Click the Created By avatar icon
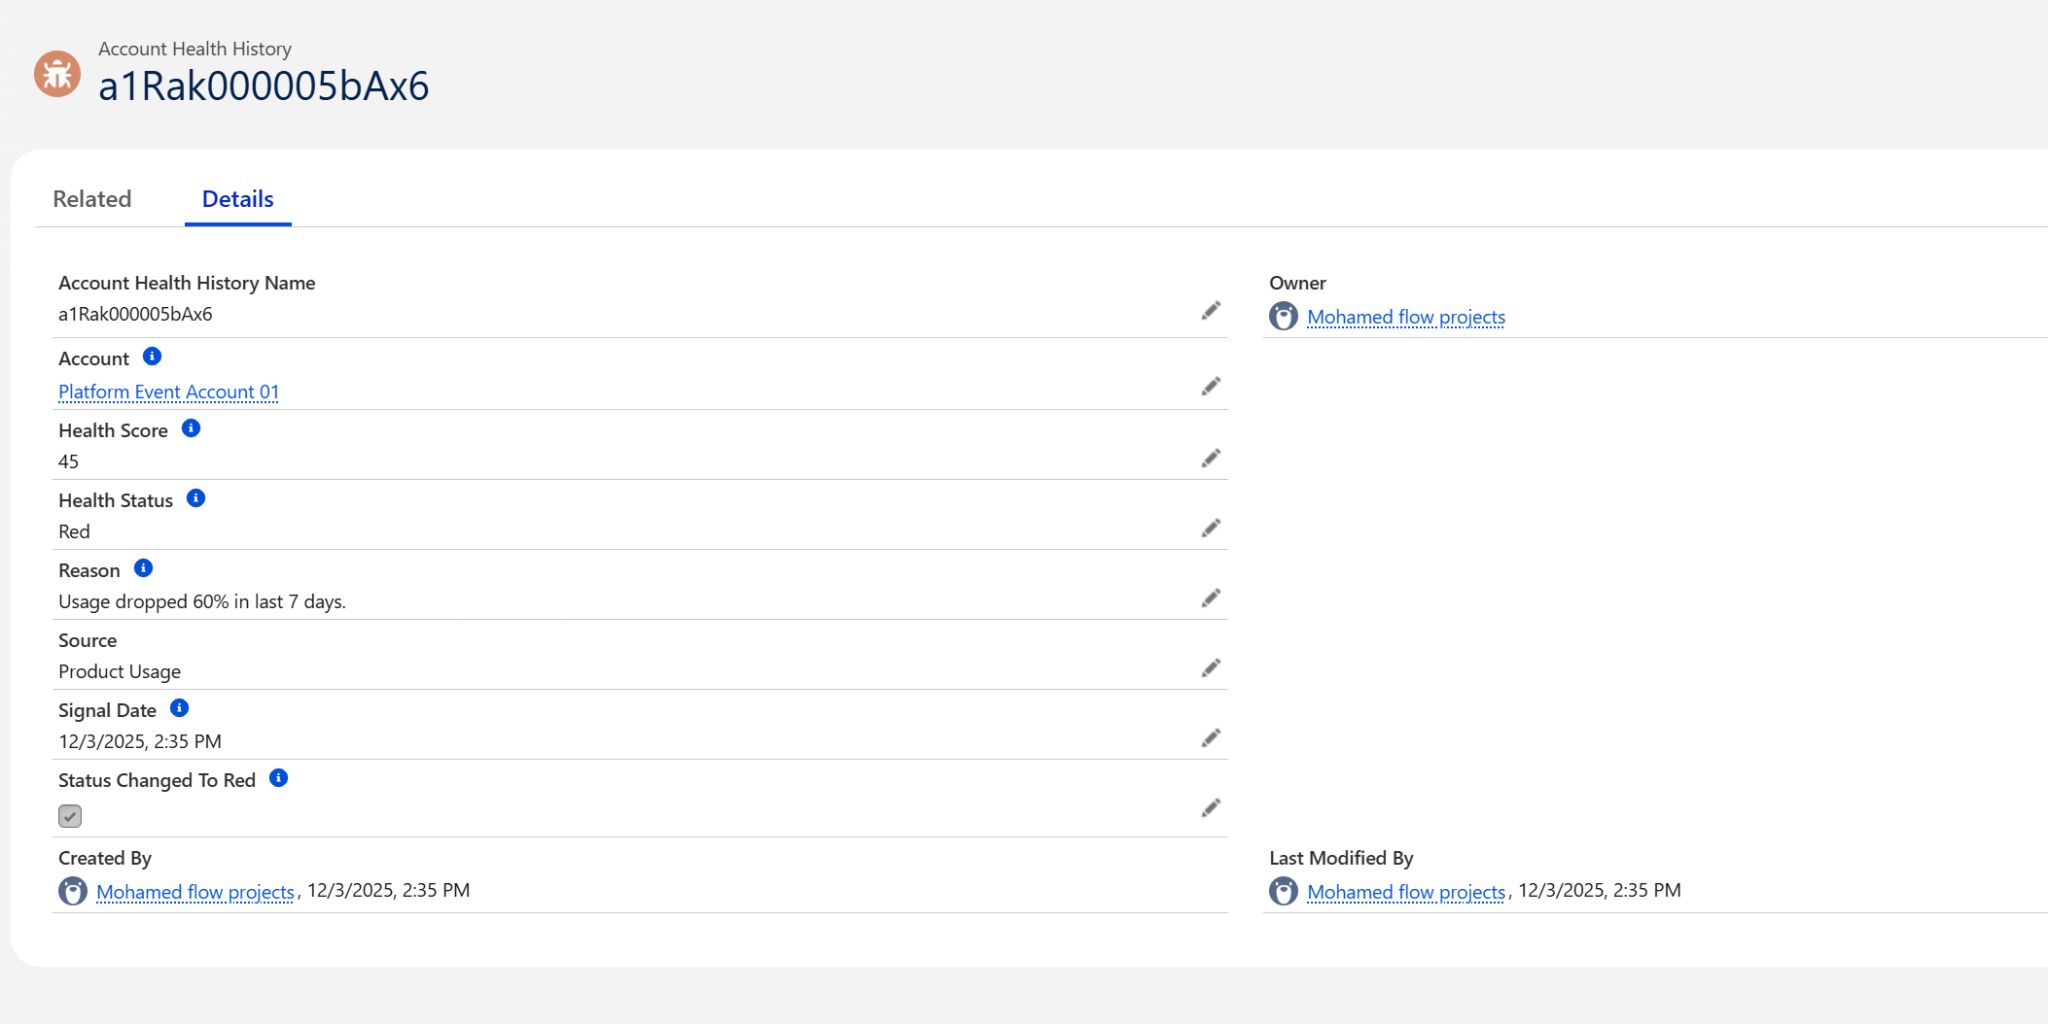 point(72,891)
